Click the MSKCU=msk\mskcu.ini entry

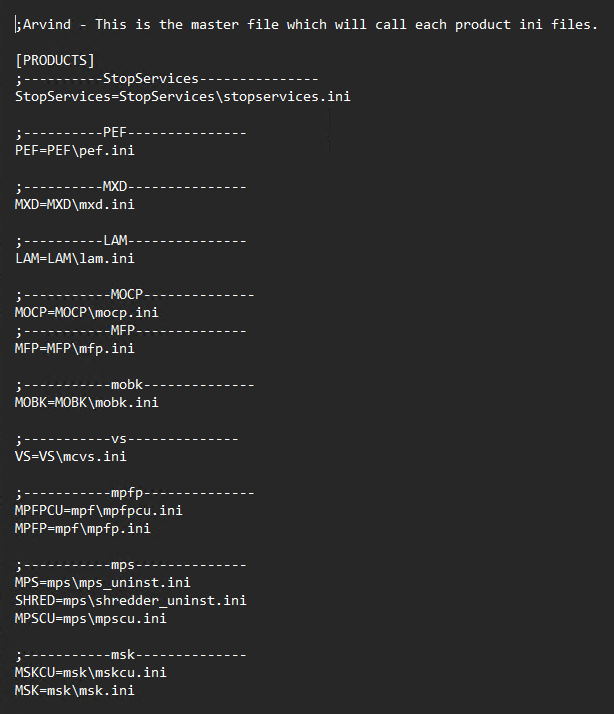90,672
